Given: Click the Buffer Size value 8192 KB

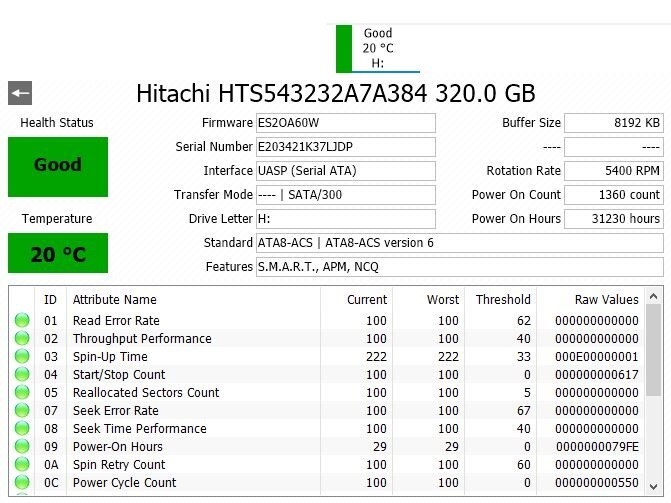Looking at the screenshot, I should coord(614,123).
